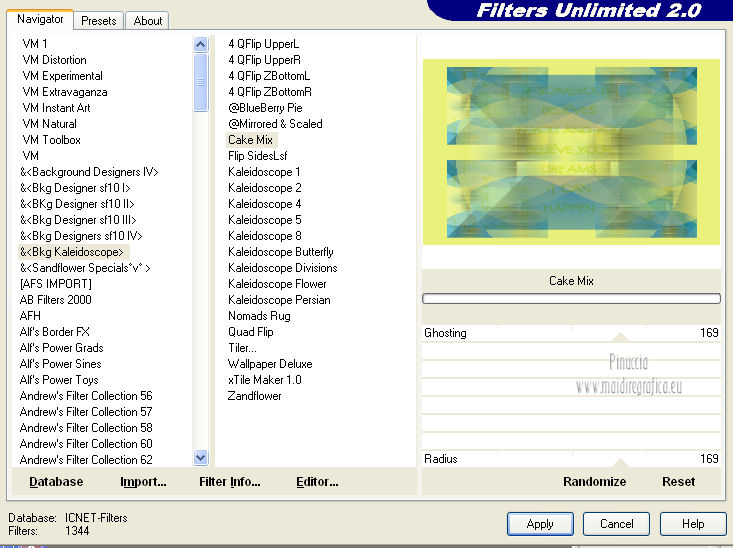Click the scroll up arrow in category list
The height and width of the screenshot is (548, 733).
tap(201, 45)
